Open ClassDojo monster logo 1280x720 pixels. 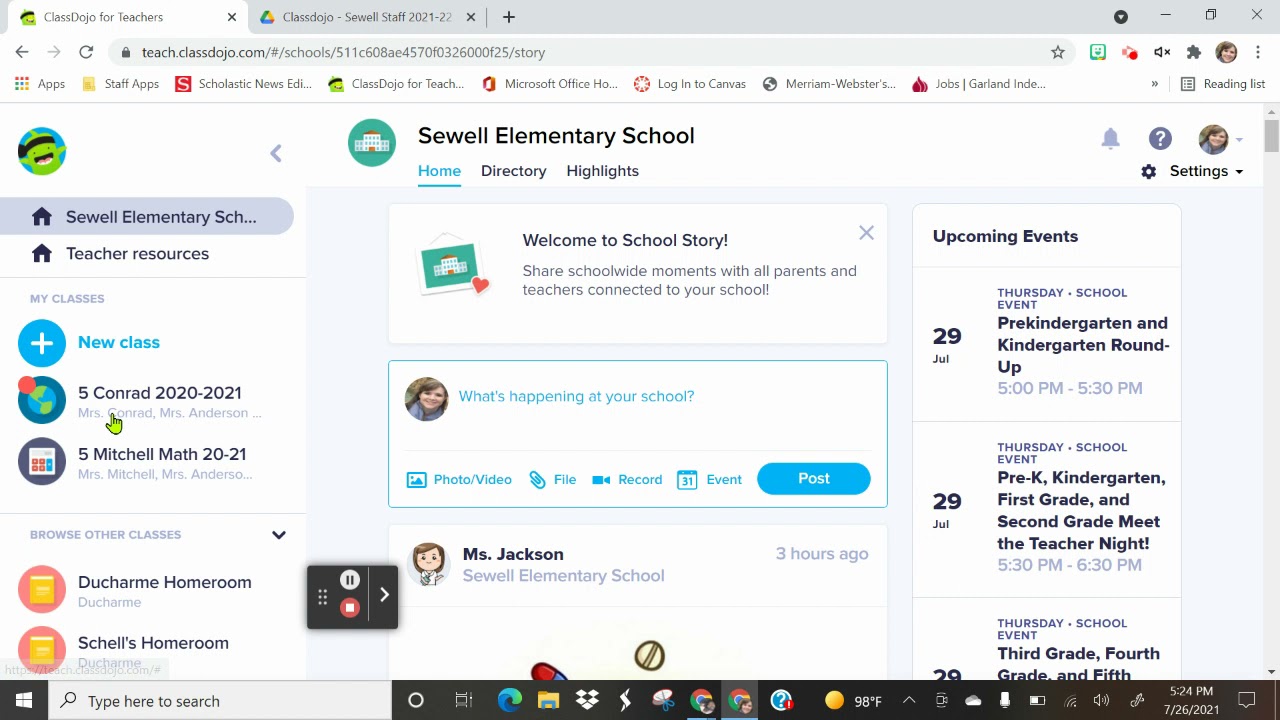click(42, 151)
